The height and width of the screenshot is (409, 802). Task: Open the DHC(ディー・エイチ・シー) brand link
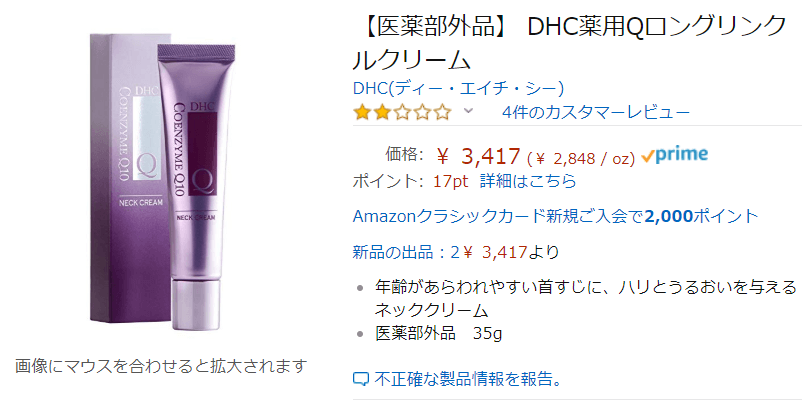[x=458, y=88]
